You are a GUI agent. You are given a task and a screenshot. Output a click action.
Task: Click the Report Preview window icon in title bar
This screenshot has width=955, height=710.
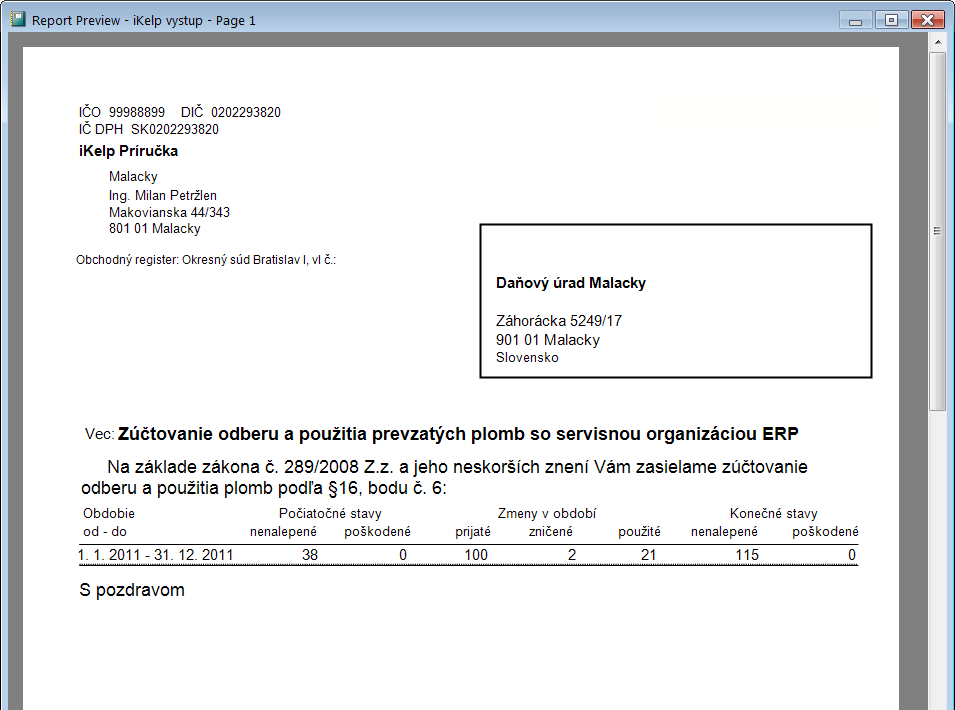(x=17, y=19)
